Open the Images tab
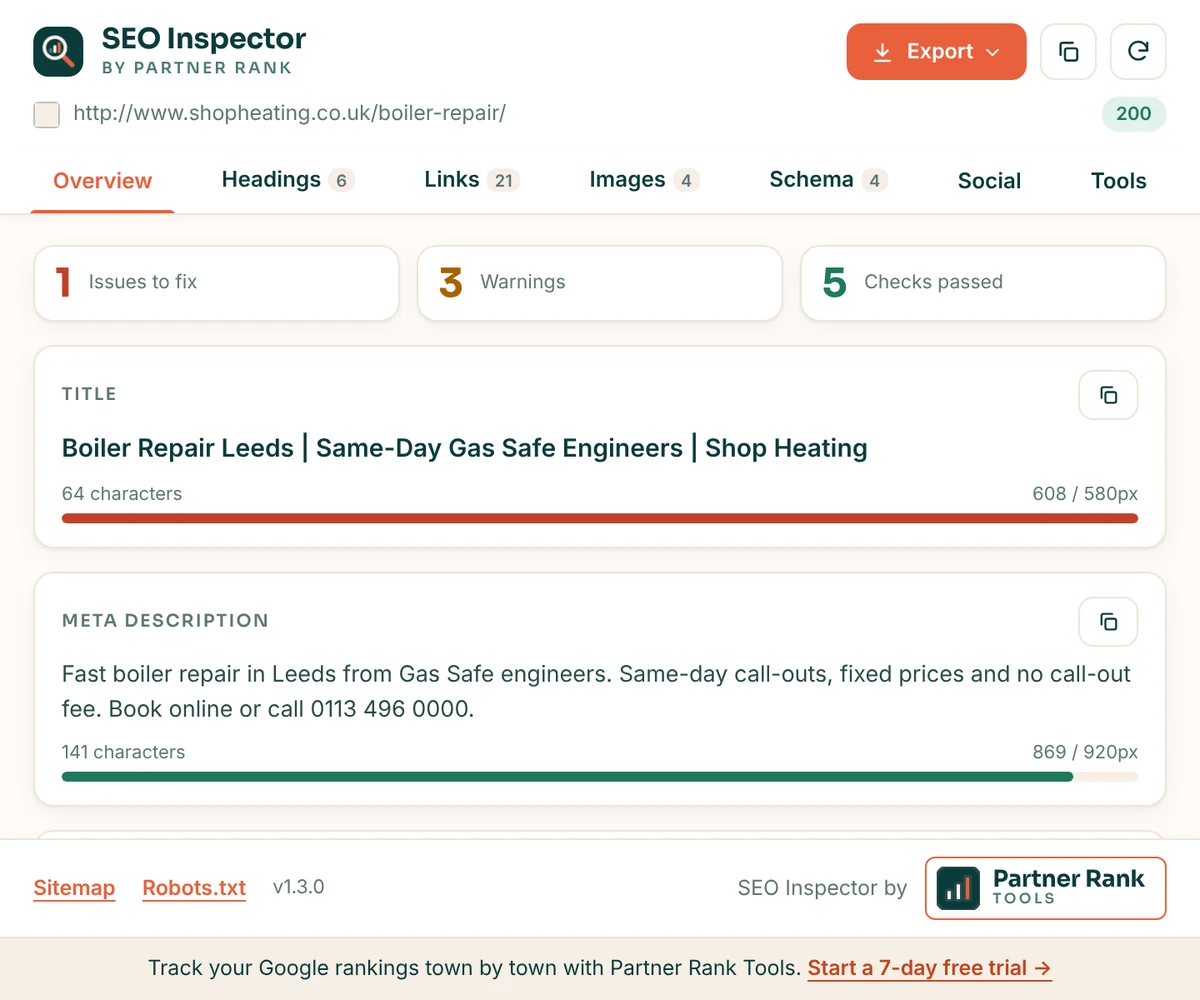1200x1000 pixels. [x=644, y=181]
